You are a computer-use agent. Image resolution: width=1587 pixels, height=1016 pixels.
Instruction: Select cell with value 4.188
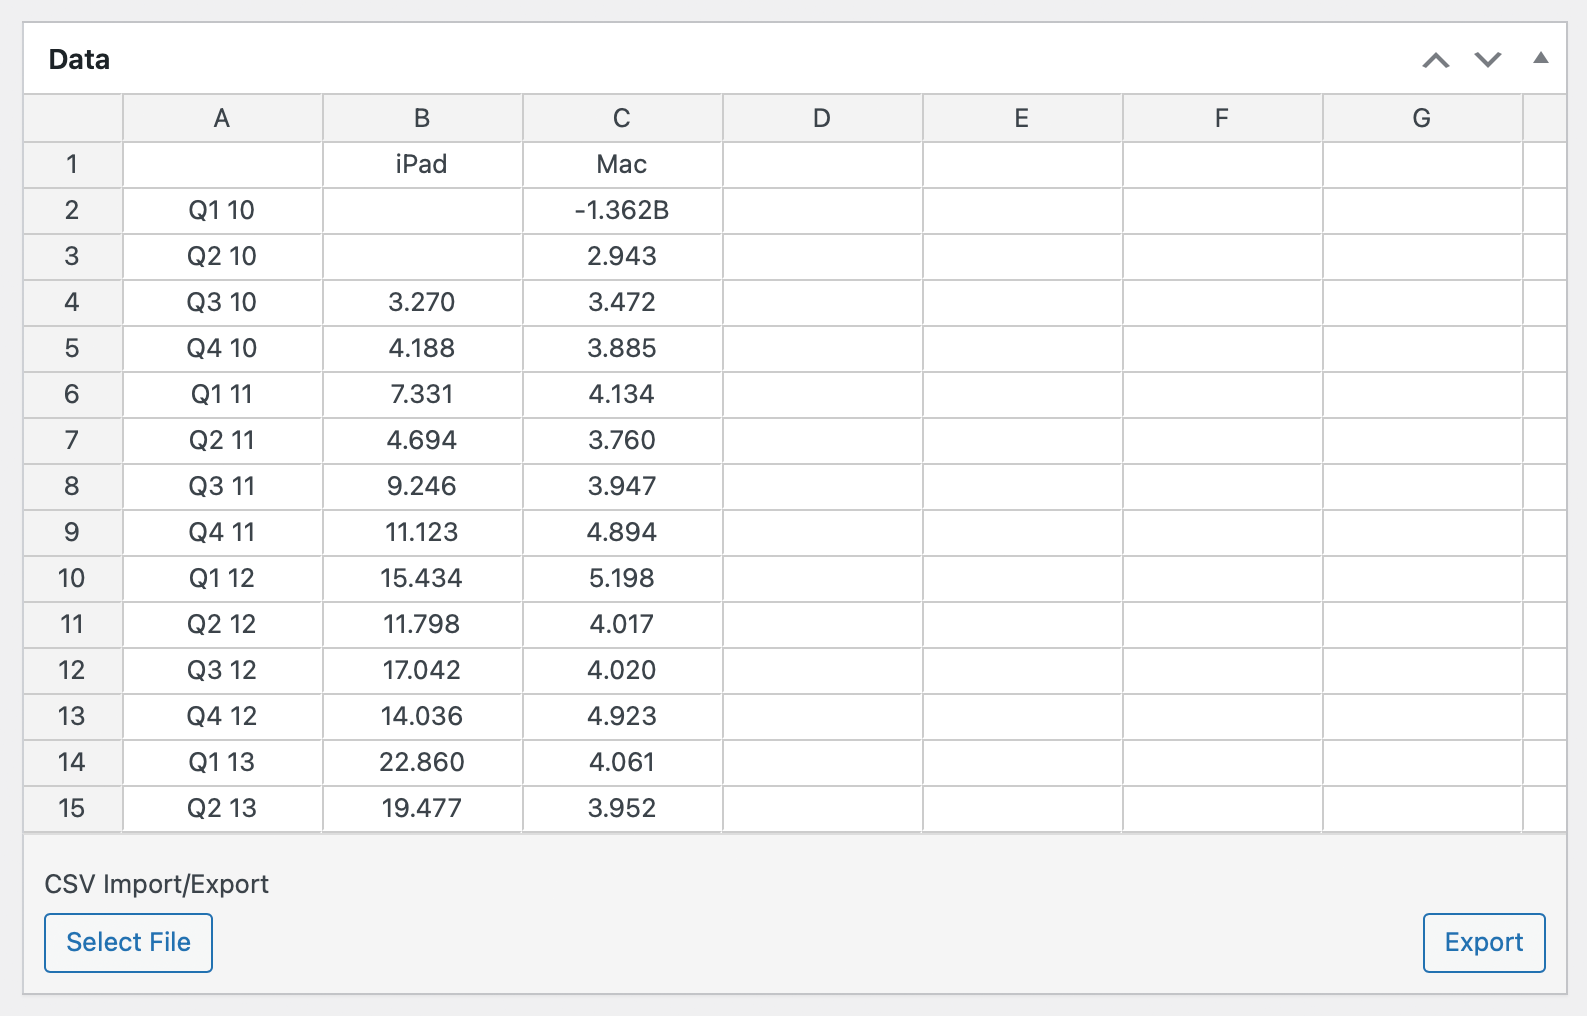(422, 348)
